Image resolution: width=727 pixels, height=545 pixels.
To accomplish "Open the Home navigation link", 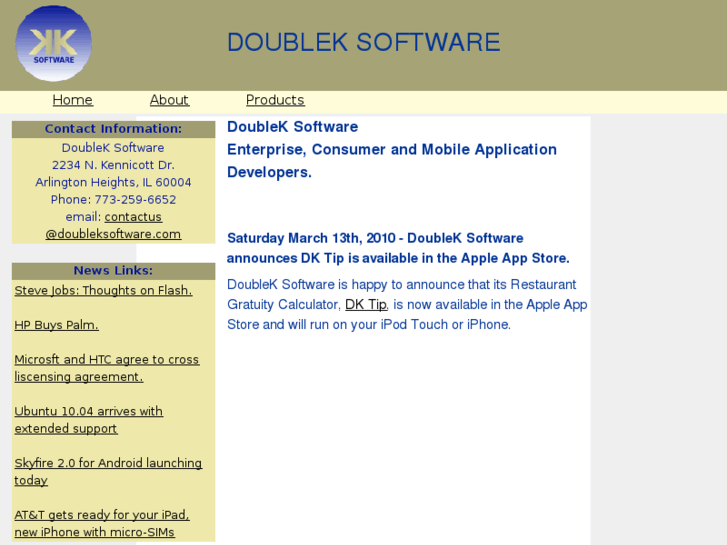I will [x=73, y=100].
